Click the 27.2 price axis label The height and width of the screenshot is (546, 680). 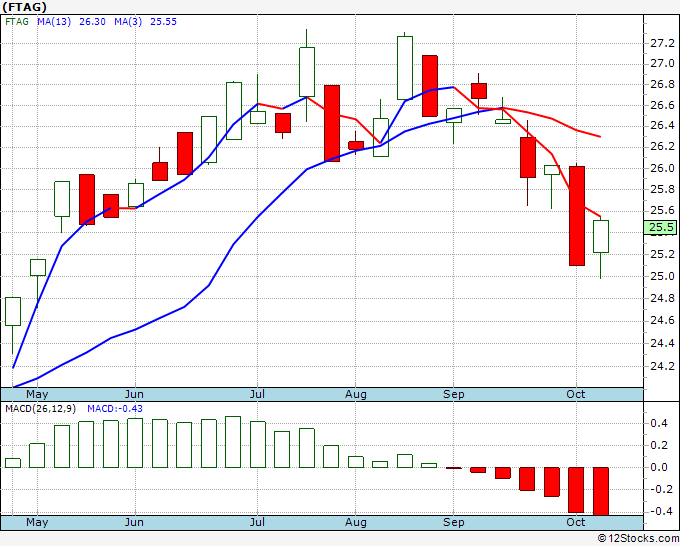point(662,43)
